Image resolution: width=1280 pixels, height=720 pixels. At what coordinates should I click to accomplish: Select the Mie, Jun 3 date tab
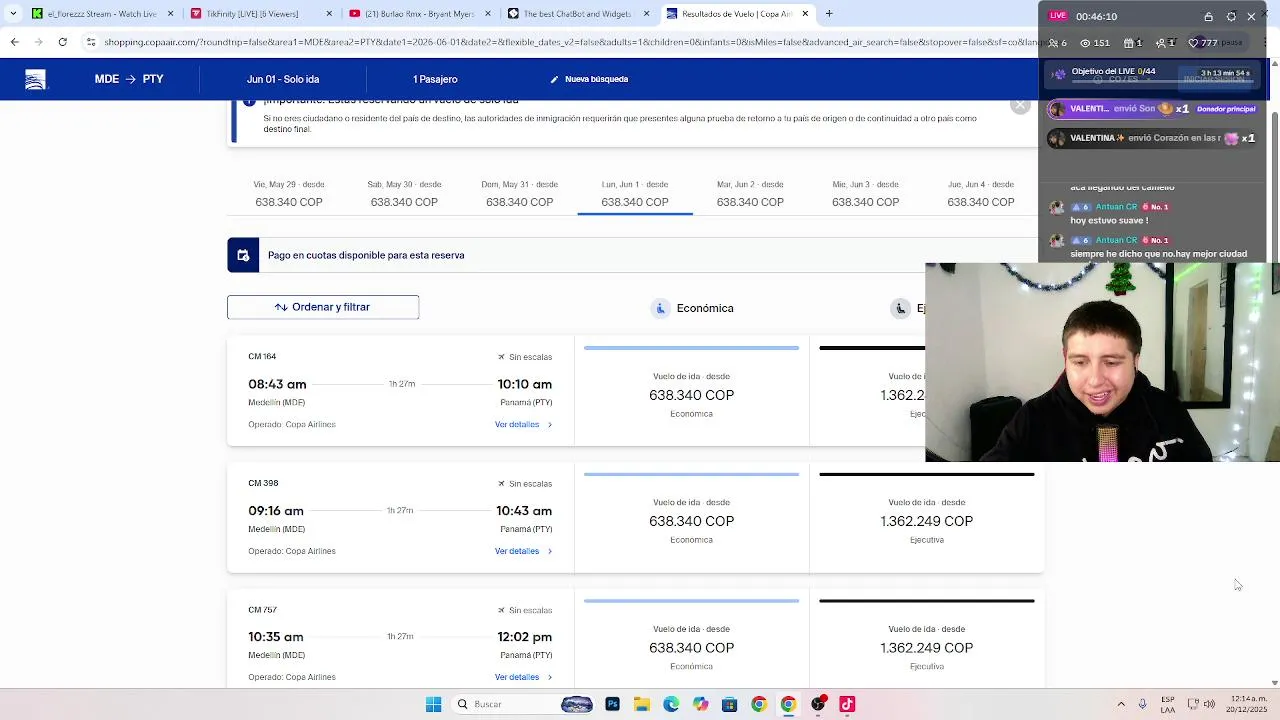tap(865, 194)
